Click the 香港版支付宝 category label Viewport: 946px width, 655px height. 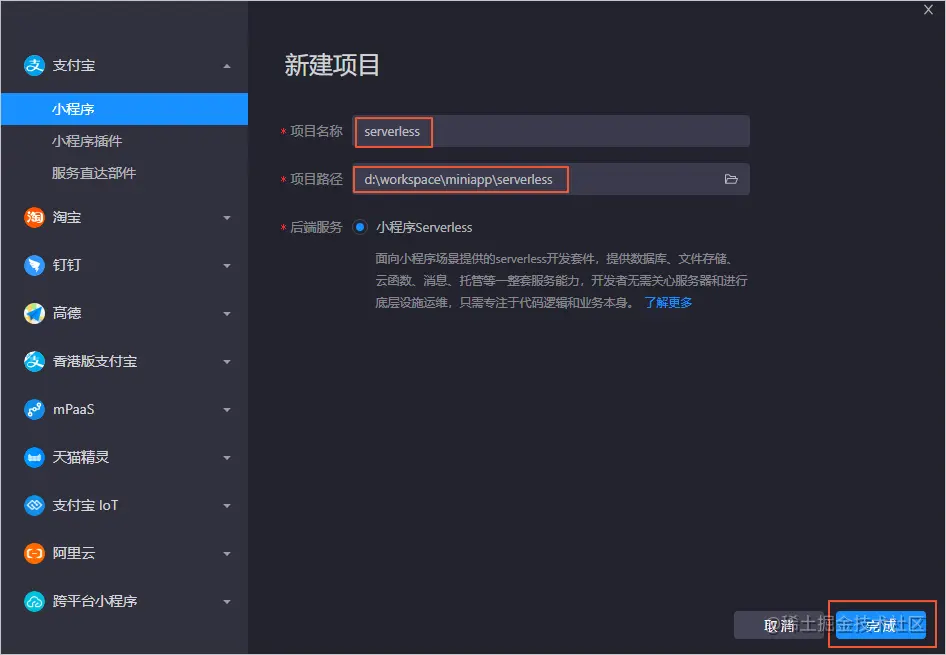coord(95,361)
